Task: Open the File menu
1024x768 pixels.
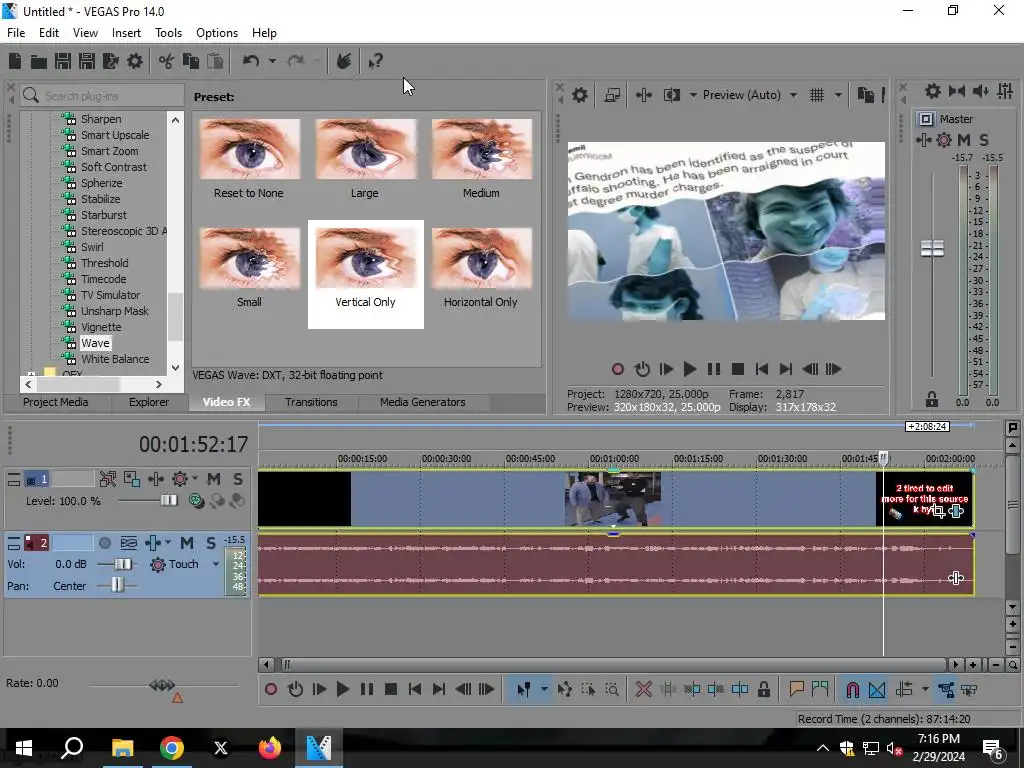Action: [x=16, y=33]
